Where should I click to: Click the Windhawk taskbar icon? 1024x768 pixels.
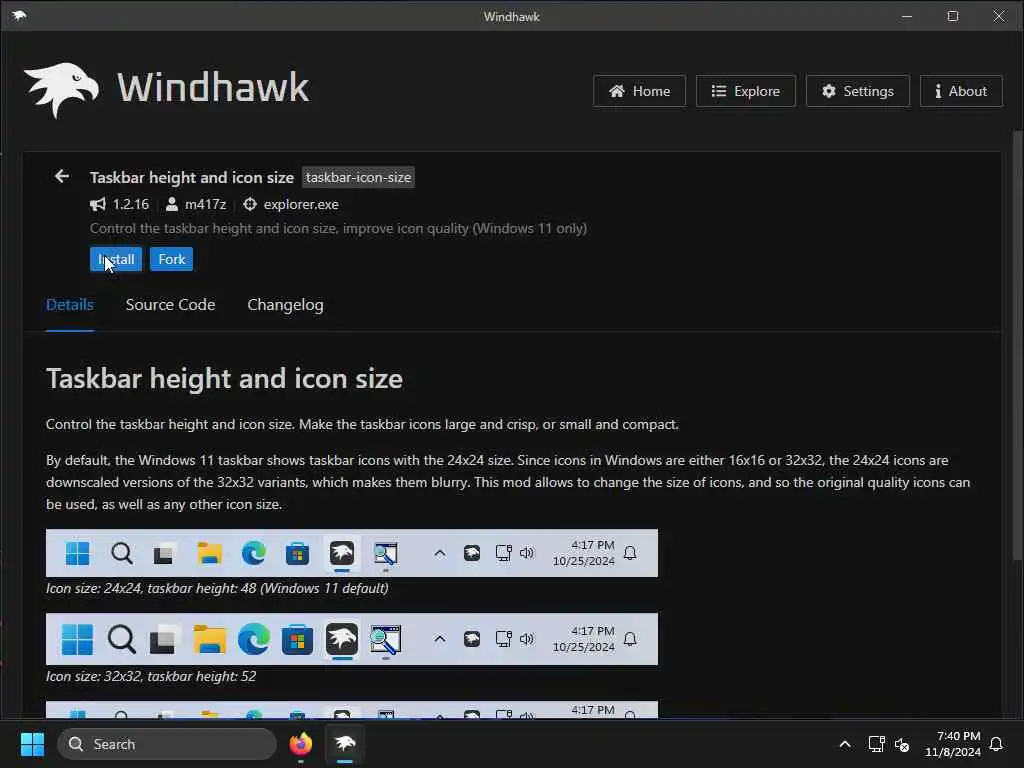[x=345, y=744]
